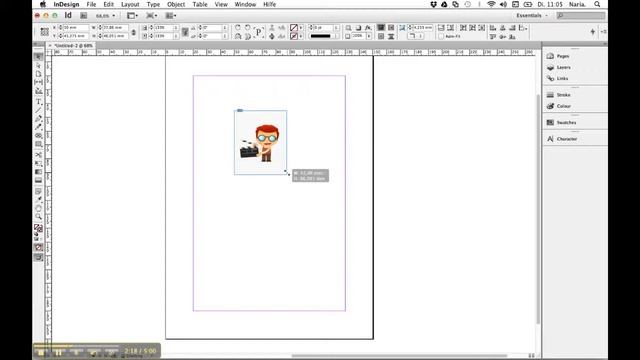Viewport: 640px width, 360px height.
Task: Toggle the screen mode button at toolbox bottom
Action: 38,258
